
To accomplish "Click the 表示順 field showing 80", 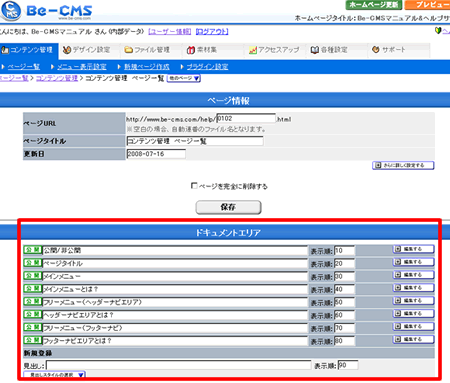I will coord(344,341).
